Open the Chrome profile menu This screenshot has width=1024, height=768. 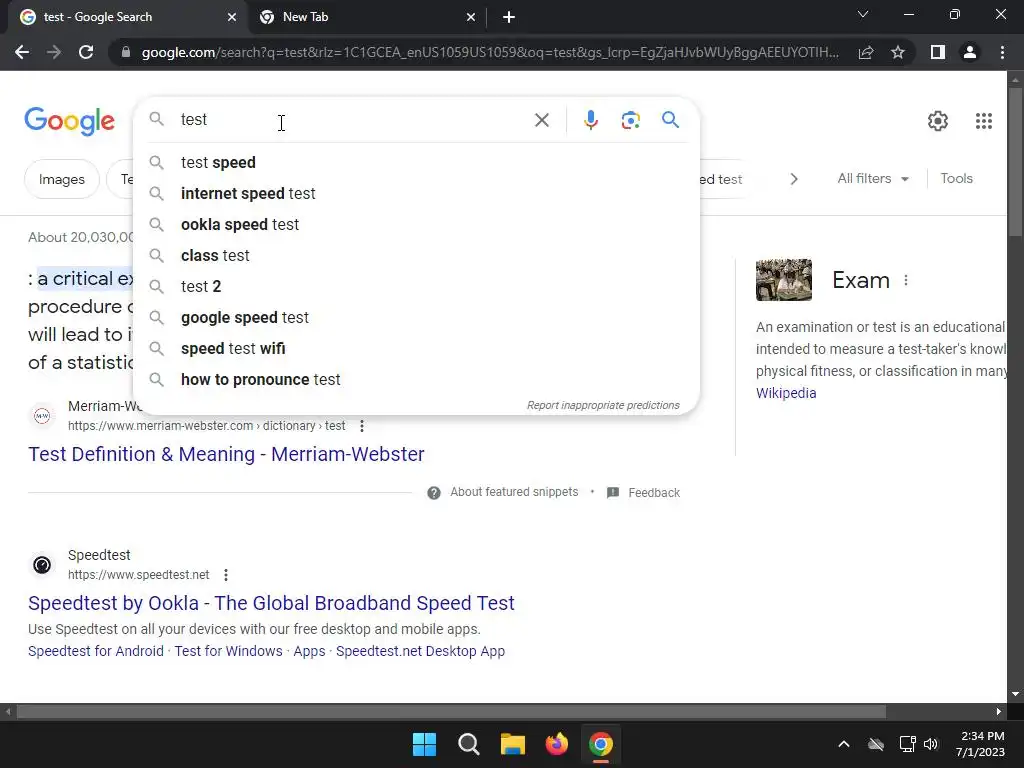970,52
